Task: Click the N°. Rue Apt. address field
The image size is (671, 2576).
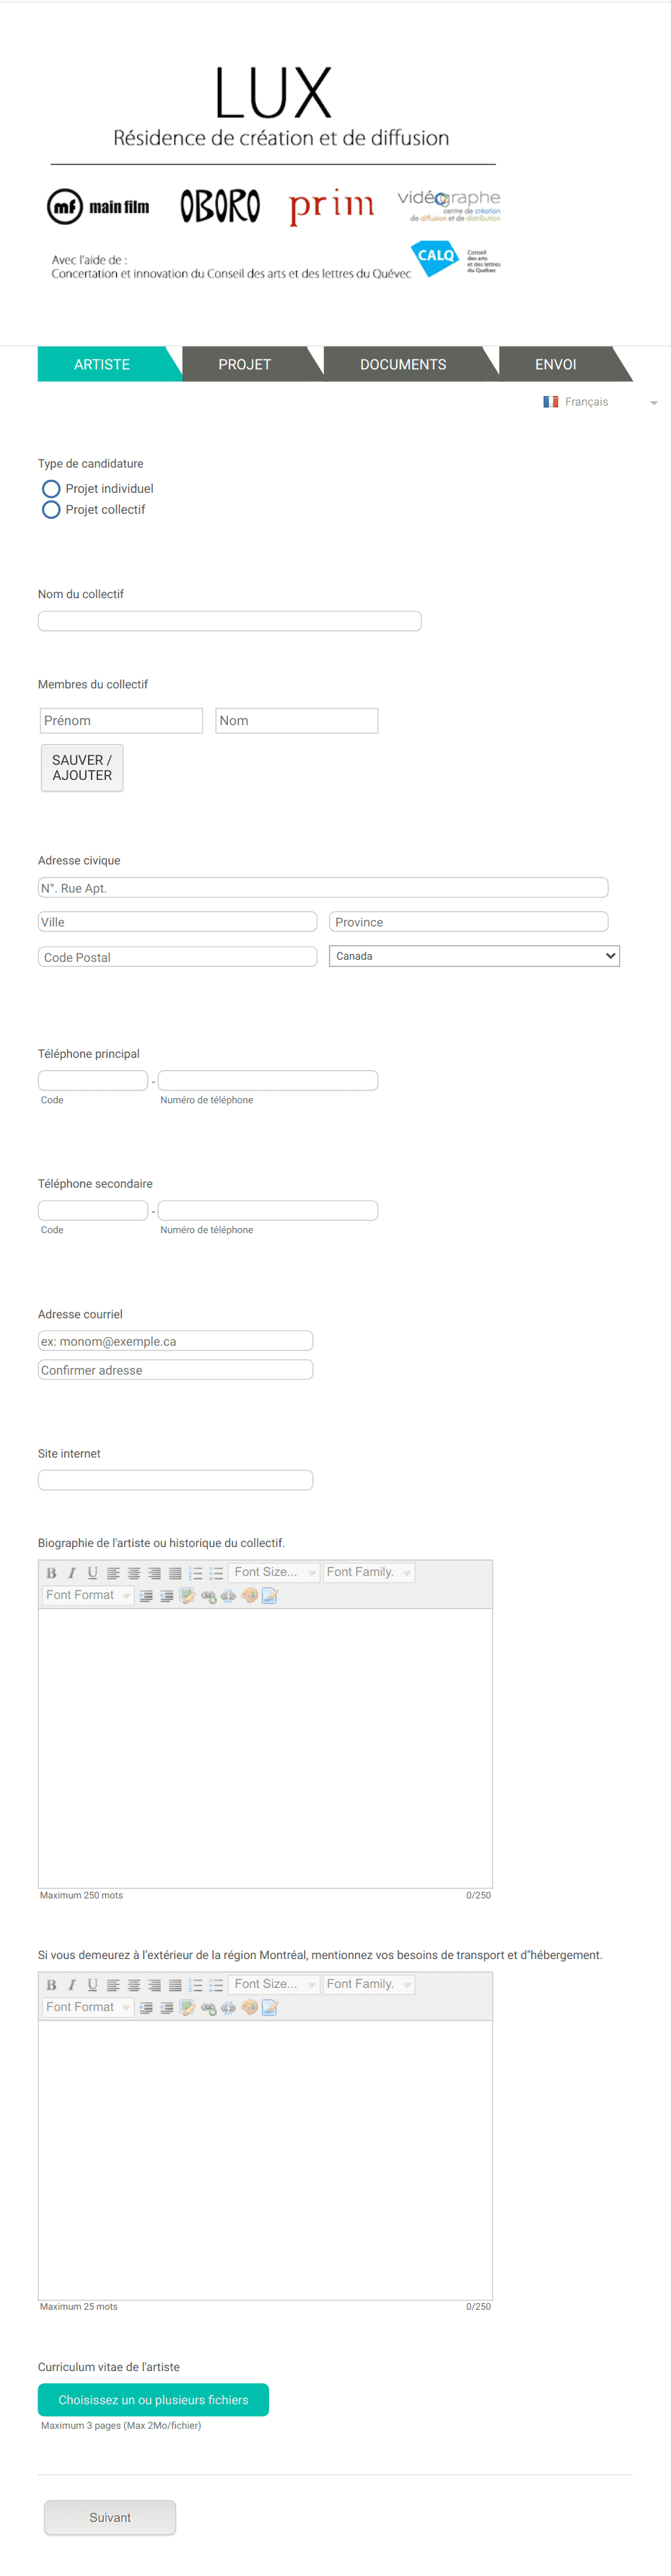Action: pyautogui.click(x=323, y=888)
